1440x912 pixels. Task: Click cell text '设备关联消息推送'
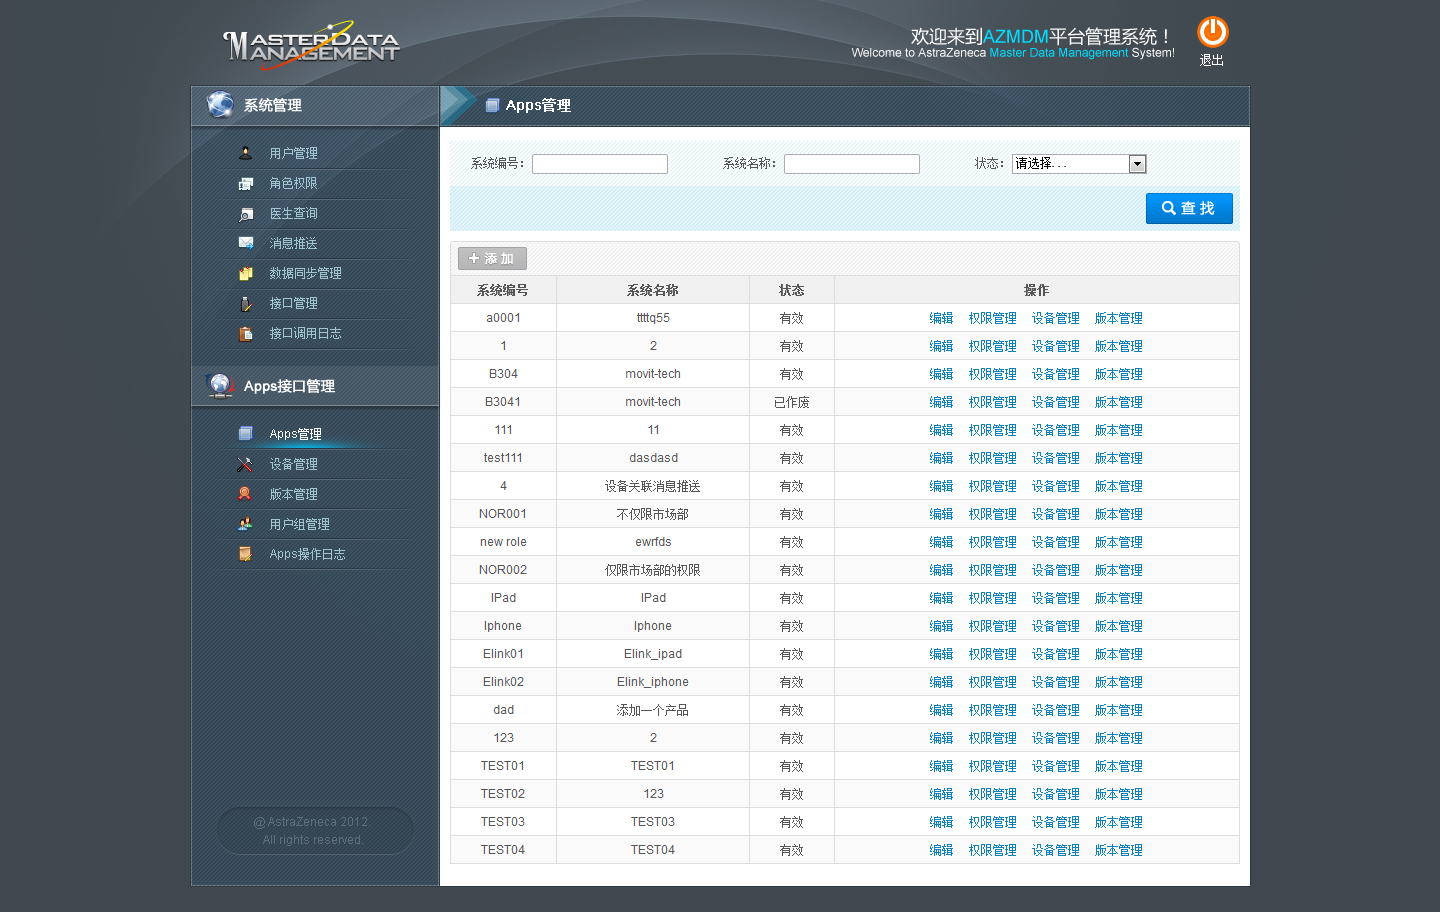coord(653,486)
